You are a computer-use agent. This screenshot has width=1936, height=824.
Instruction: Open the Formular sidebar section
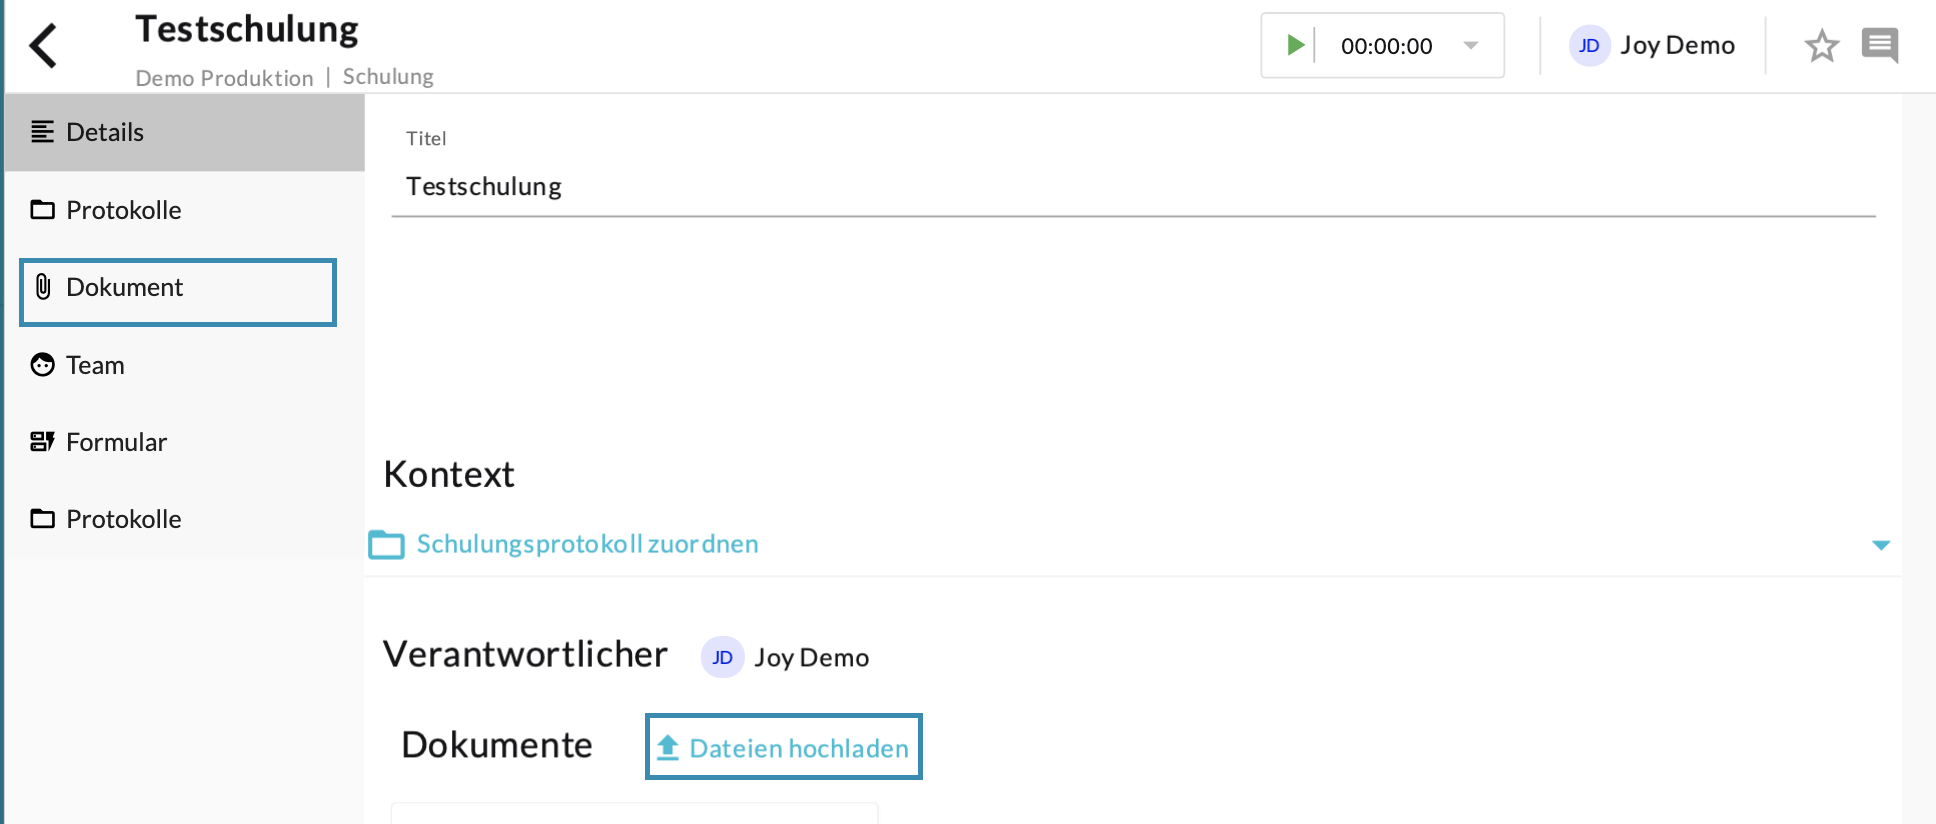coord(116,442)
